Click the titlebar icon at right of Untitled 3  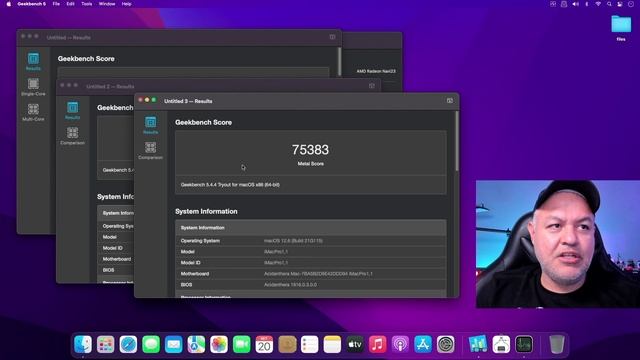[x=449, y=100]
